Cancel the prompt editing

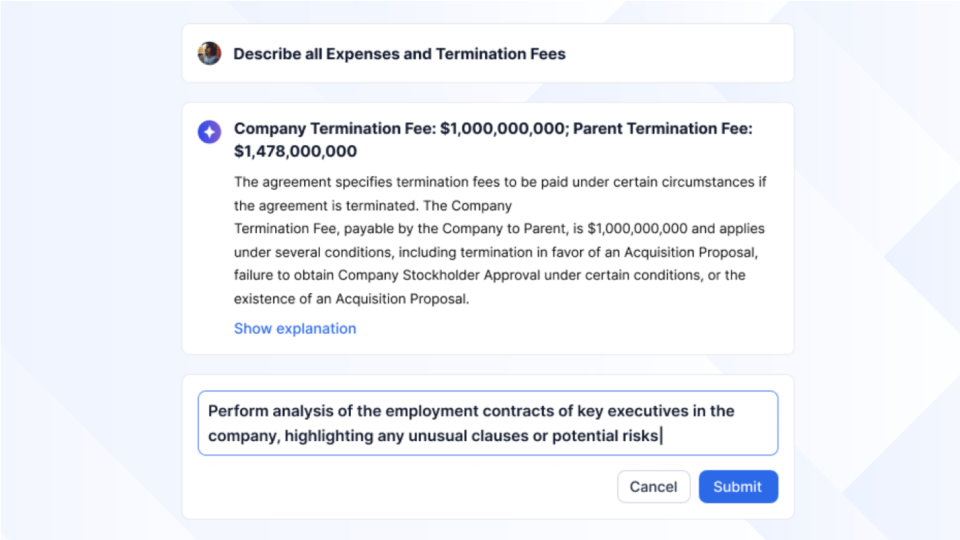point(653,487)
